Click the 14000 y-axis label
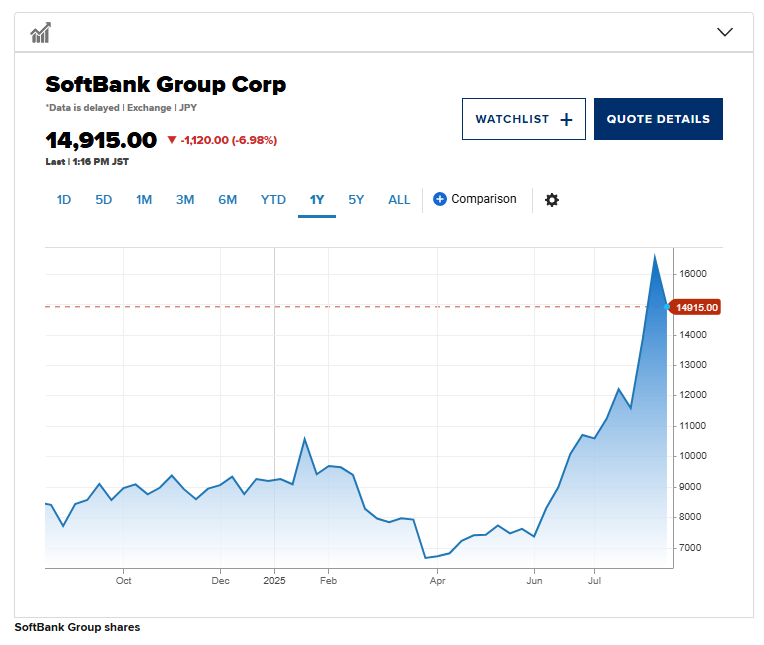This screenshot has height=645, width=764. point(693,335)
